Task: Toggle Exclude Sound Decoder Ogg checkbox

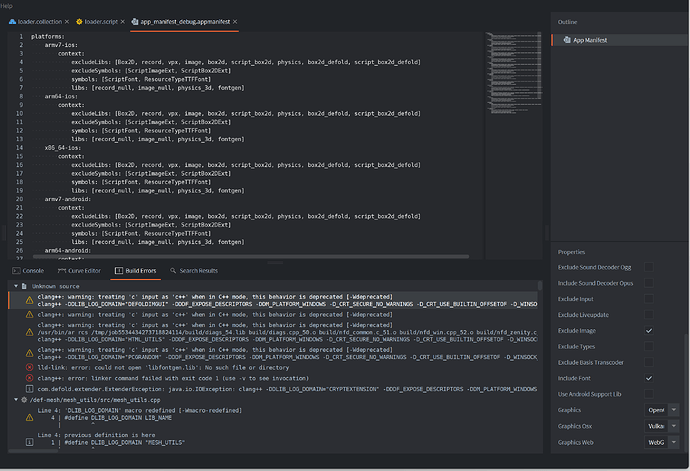Action: [649, 267]
